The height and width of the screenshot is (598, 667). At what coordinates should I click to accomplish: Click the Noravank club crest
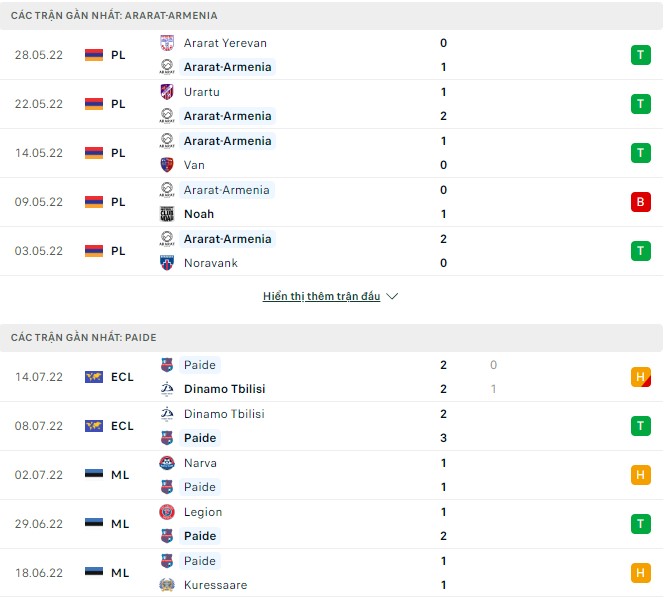(167, 263)
